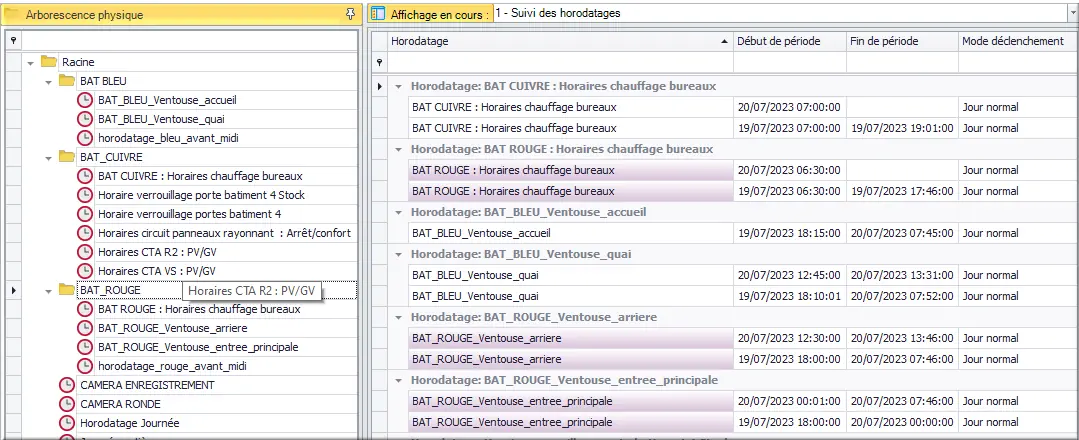The height and width of the screenshot is (440, 1079).
Task: Click clock icon of BAT_BLEU_Ventouse_accueil in tree
Action: point(85,101)
